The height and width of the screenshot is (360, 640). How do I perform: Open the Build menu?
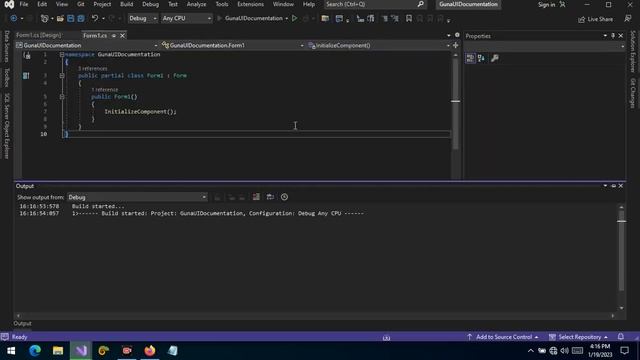click(127, 4)
